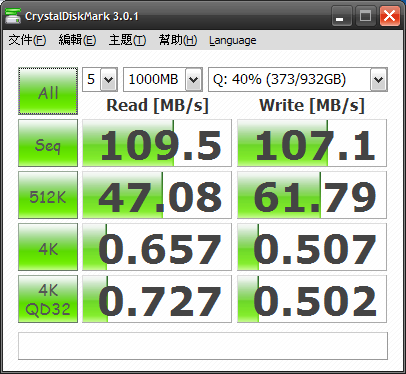The image size is (406, 374).
Task: Expand the 1000MB test size dropdown
Action: point(163,79)
